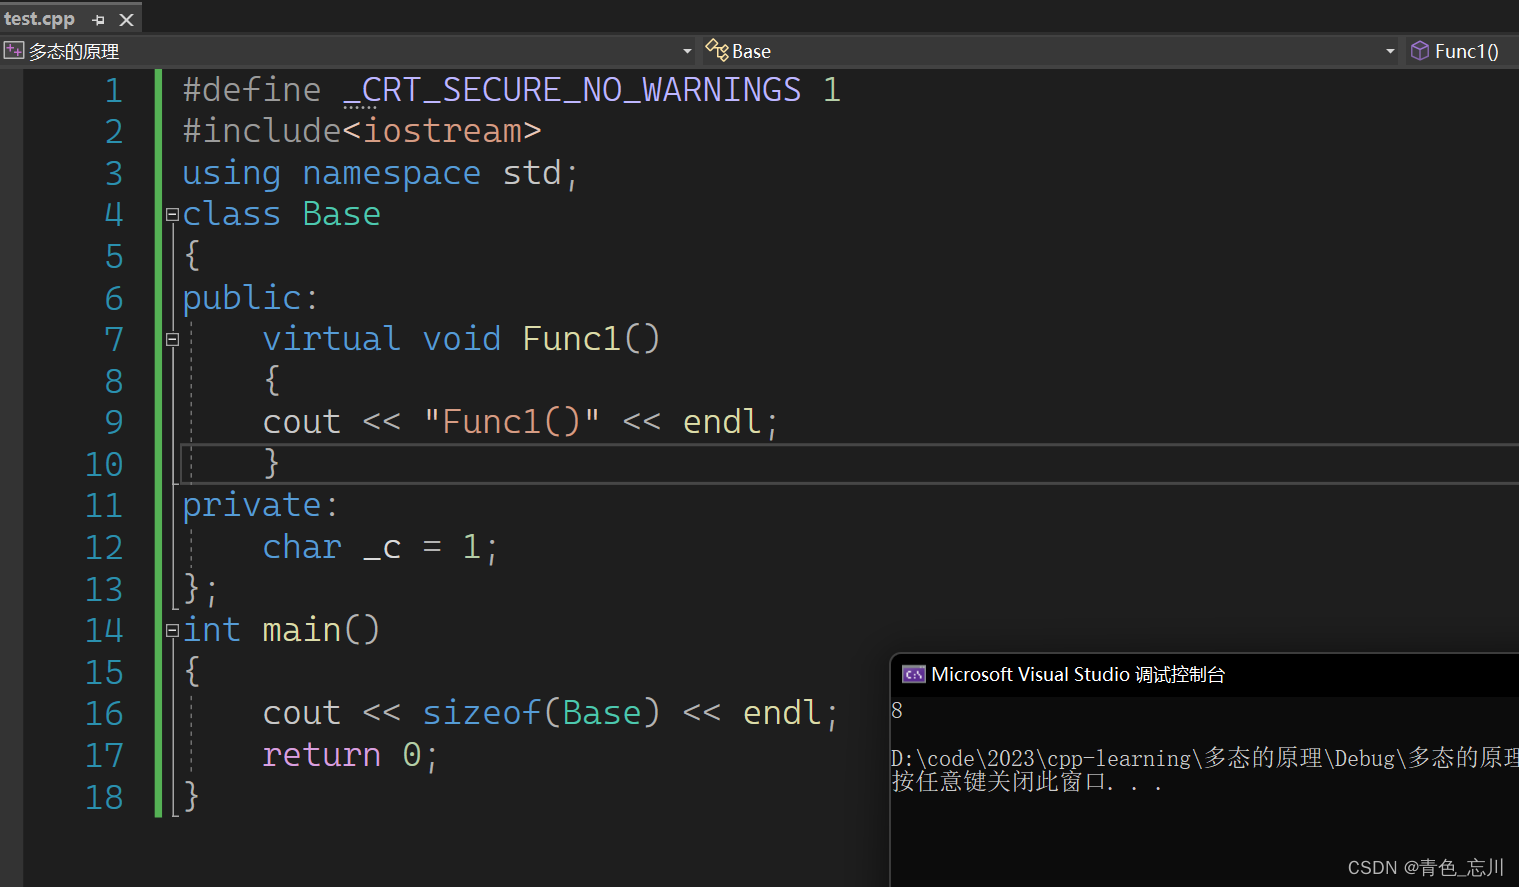Click the iostream include name
This screenshot has height=887, width=1519.
pyautogui.click(x=442, y=131)
